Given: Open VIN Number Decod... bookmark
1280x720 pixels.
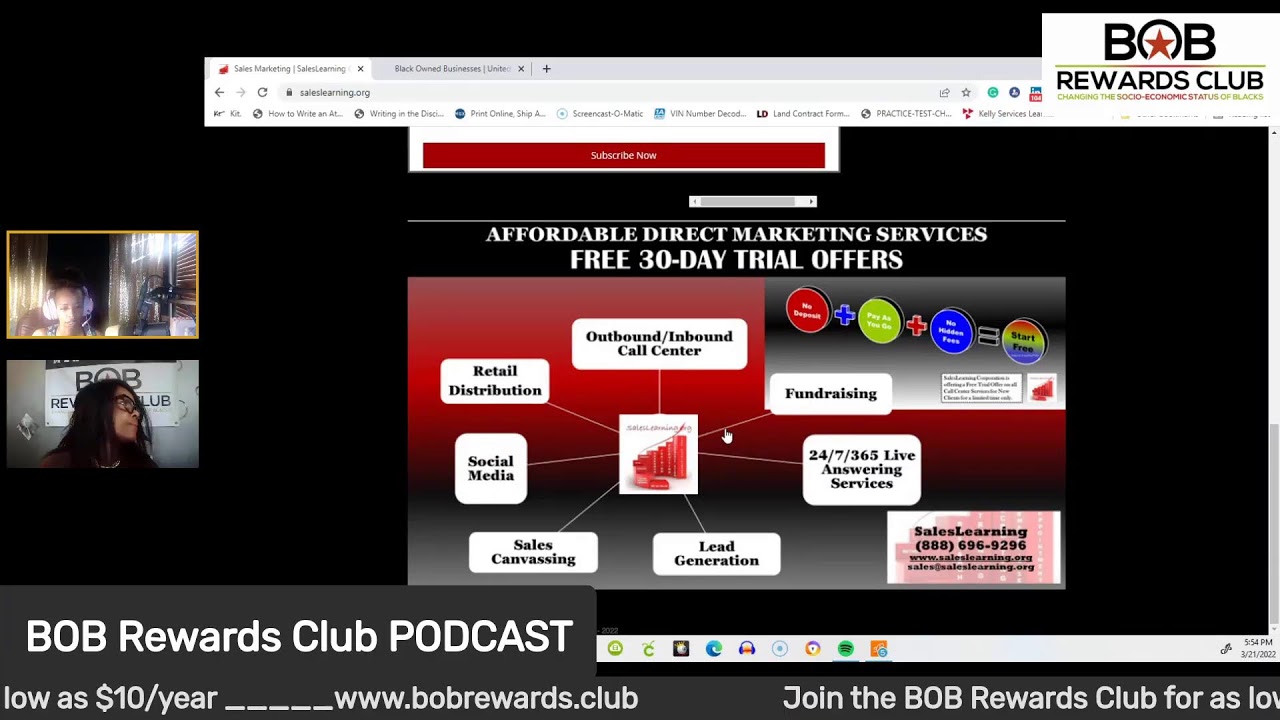Looking at the screenshot, I should coord(700,114).
